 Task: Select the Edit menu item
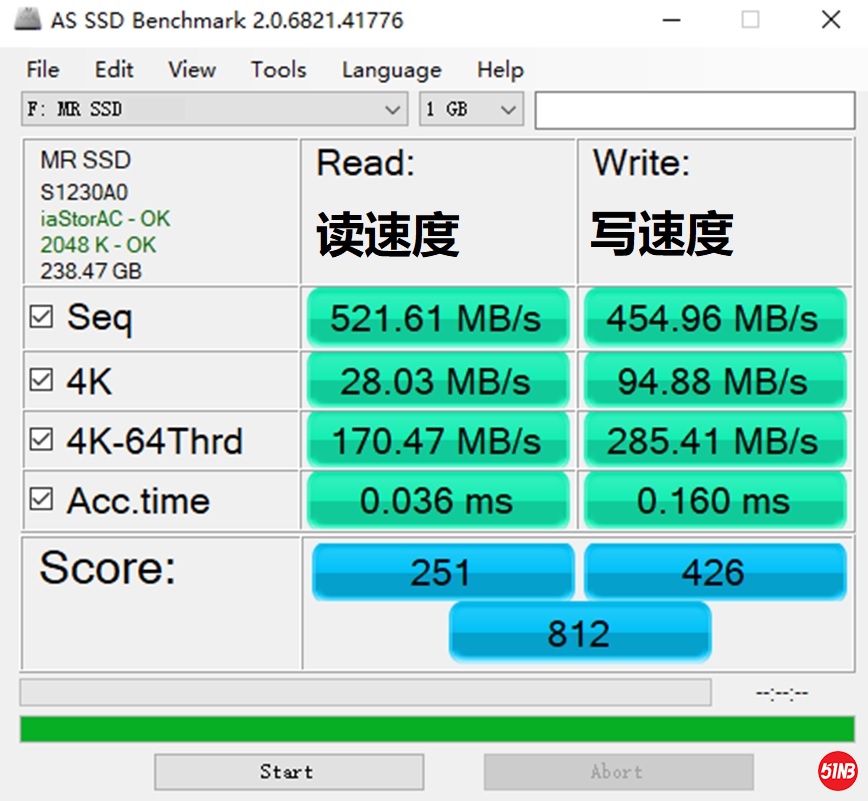pyautogui.click(x=113, y=70)
